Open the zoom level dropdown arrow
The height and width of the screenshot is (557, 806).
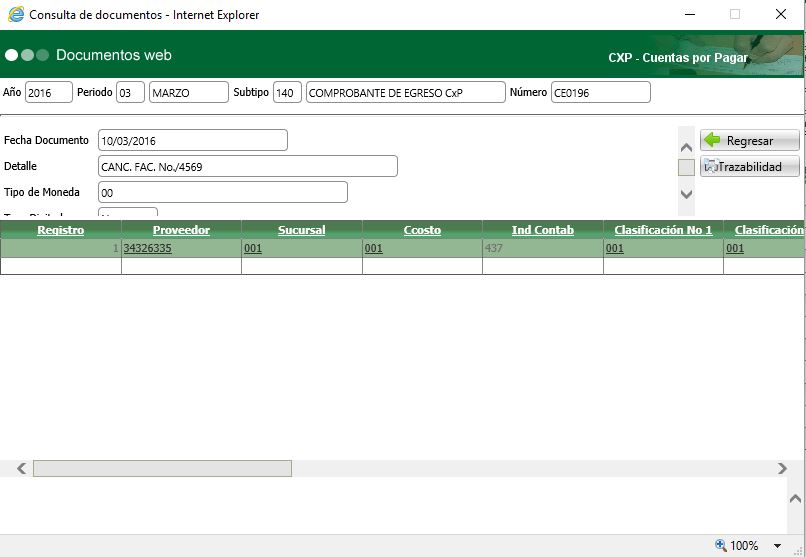point(778,546)
